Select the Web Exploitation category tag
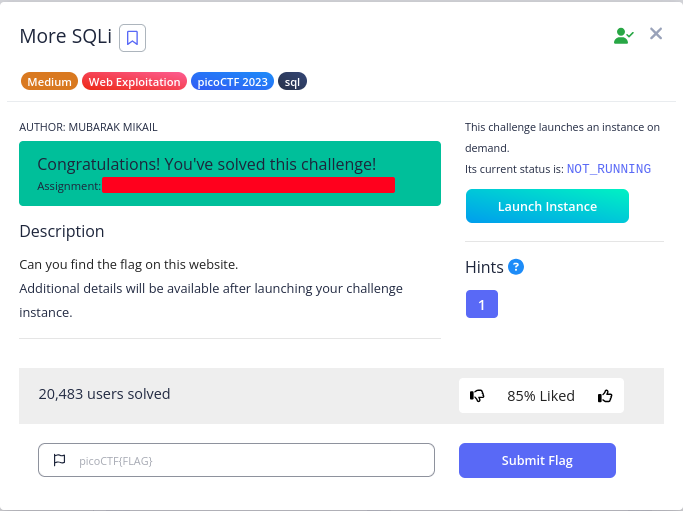 click(134, 82)
